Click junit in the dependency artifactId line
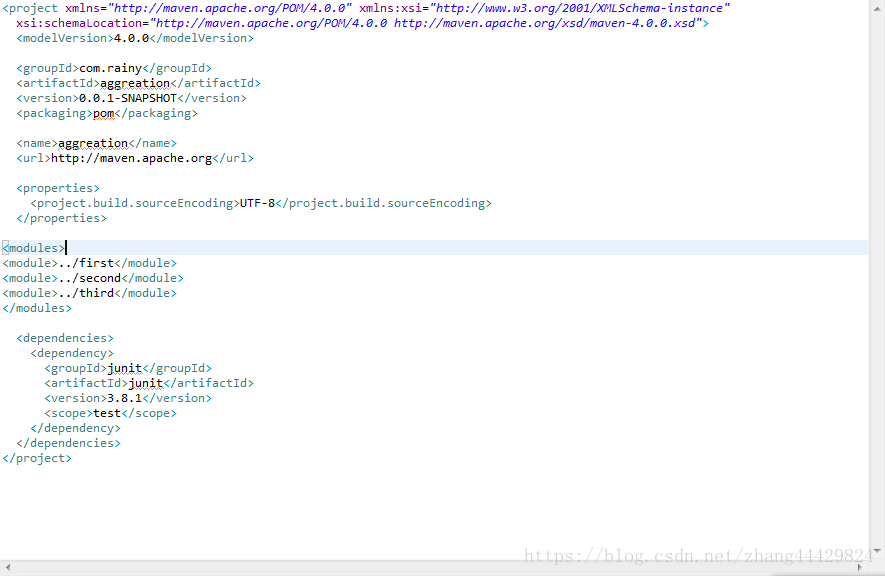885x576 pixels. 146,383
